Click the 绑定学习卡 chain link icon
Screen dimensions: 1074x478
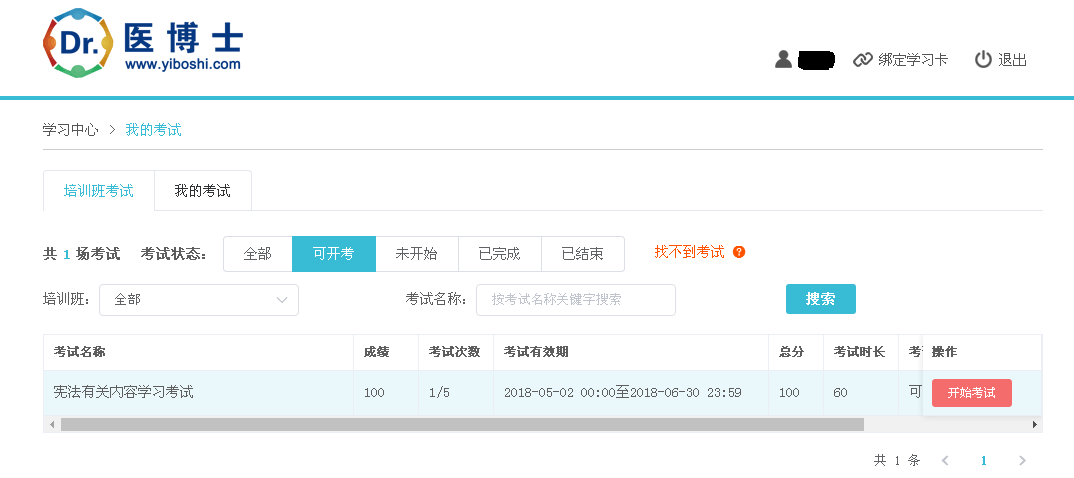(862, 60)
